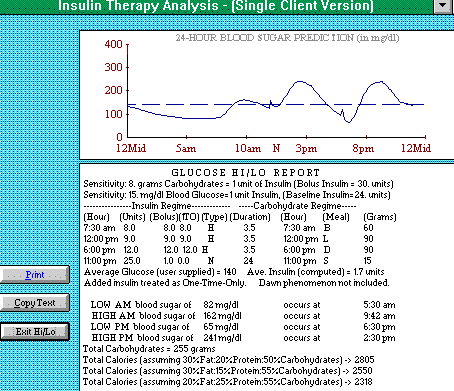Click the 9:42 am occurrence time
This screenshot has width=454, height=391.
pyautogui.click(x=379, y=316)
